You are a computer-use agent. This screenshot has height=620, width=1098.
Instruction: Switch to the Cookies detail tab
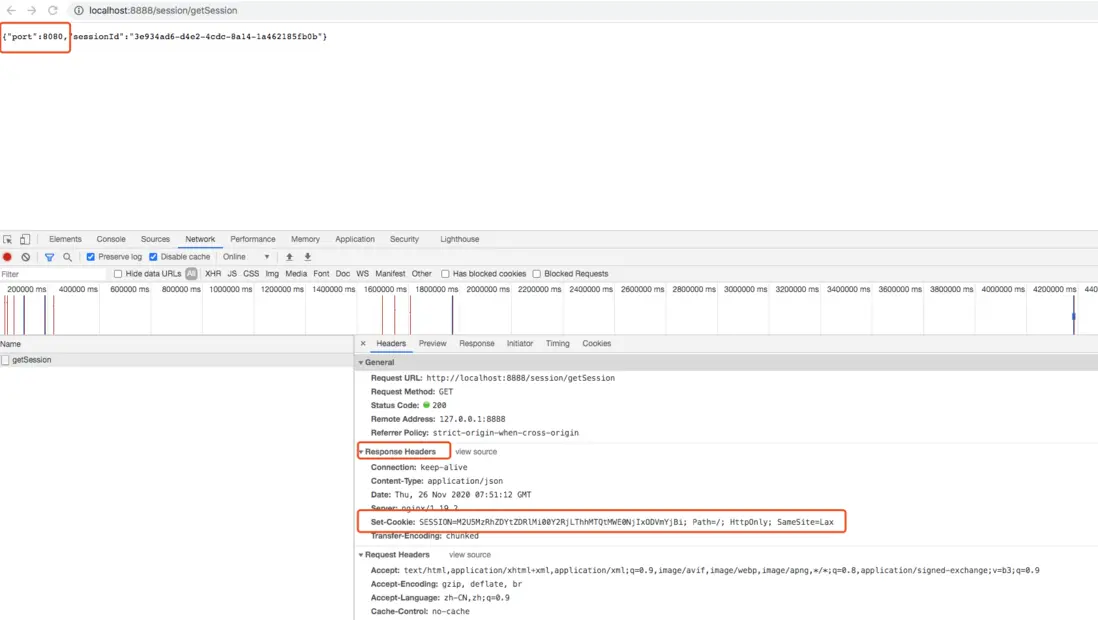[597, 343]
